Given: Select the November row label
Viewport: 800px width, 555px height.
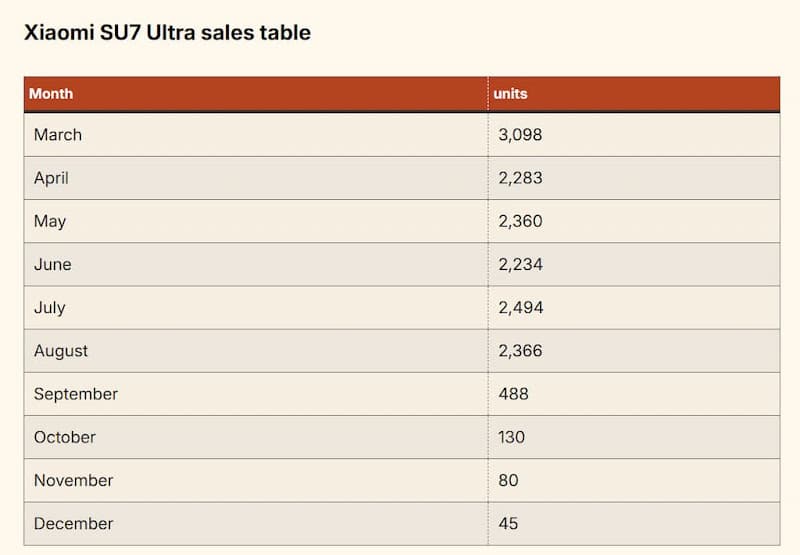Looking at the screenshot, I should pos(73,480).
